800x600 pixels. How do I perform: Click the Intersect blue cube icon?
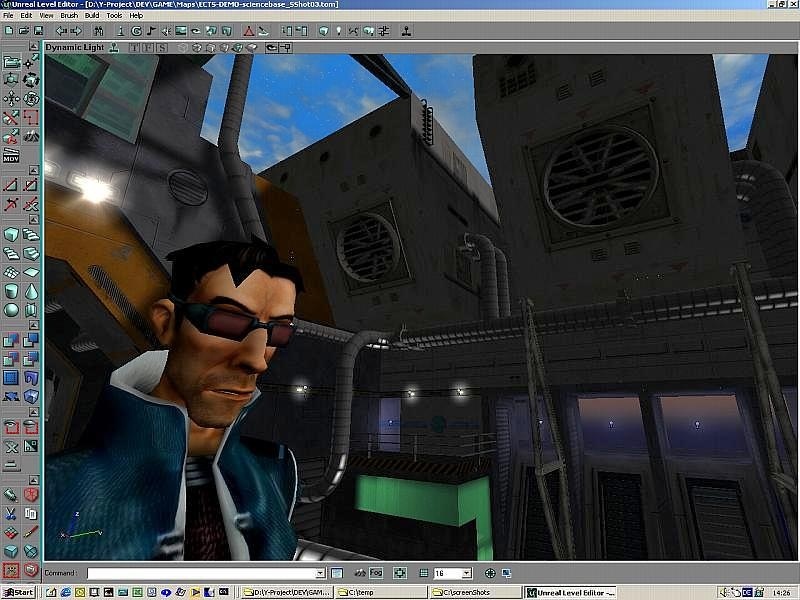pos(11,359)
